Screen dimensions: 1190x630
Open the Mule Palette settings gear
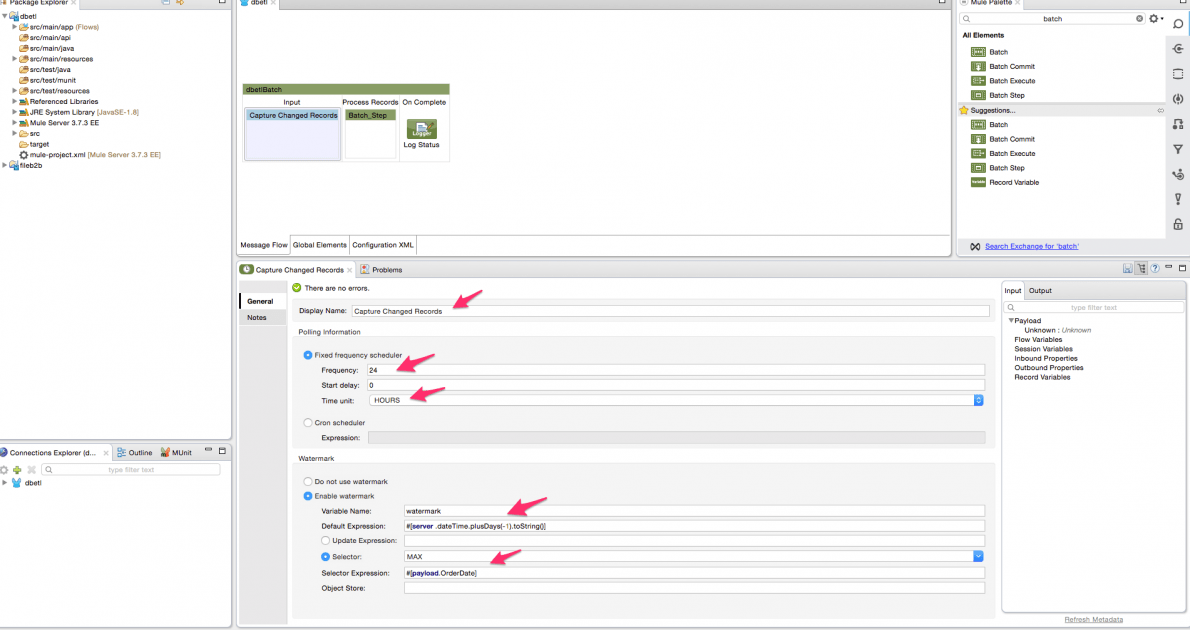click(1155, 18)
